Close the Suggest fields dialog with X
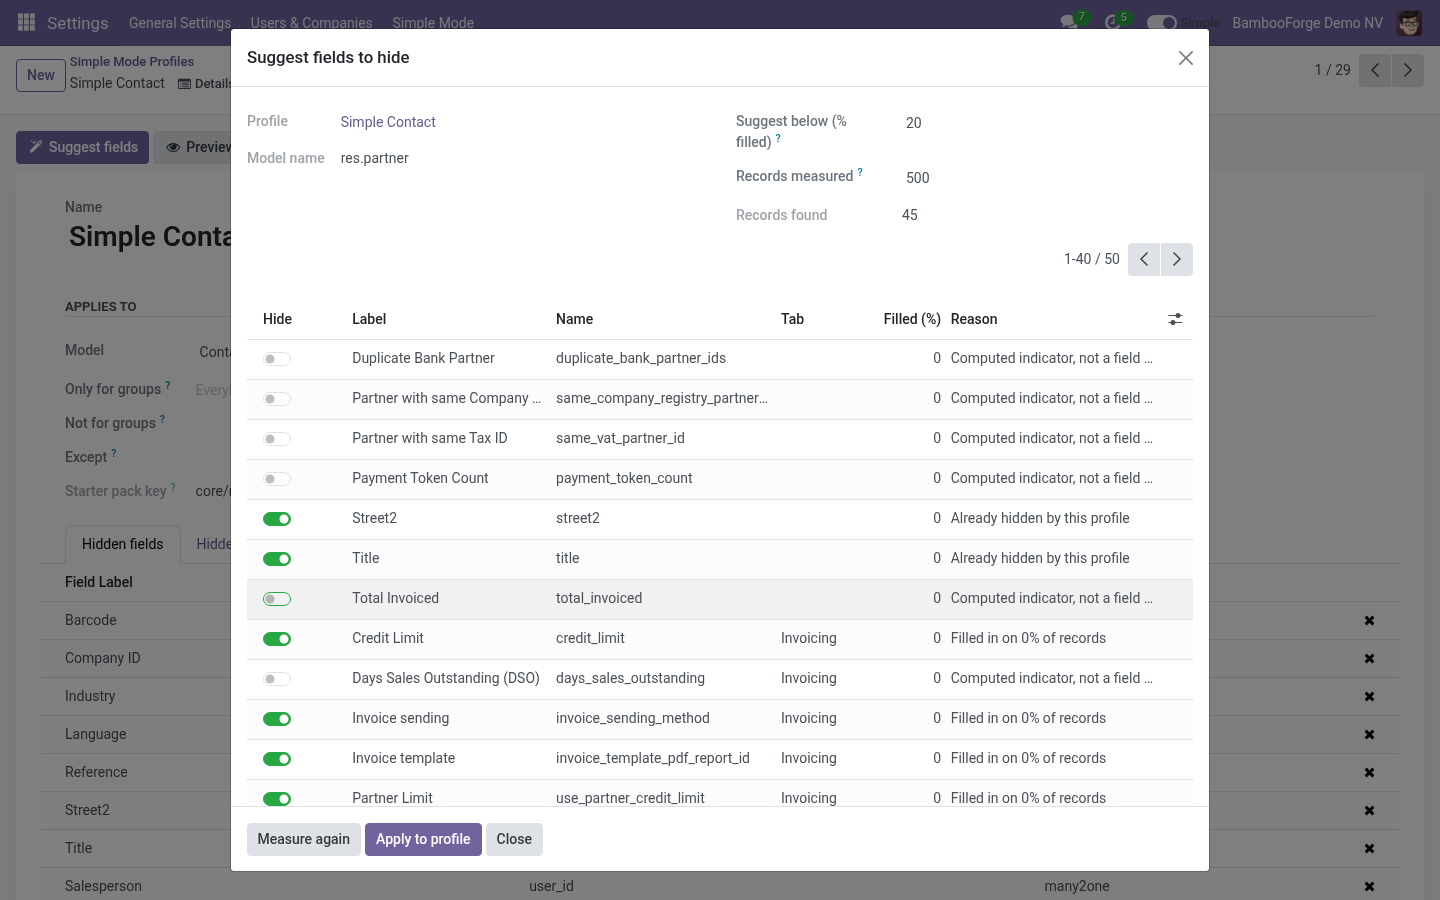The height and width of the screenshot is (900, 1440). (x=1186, y=58)
